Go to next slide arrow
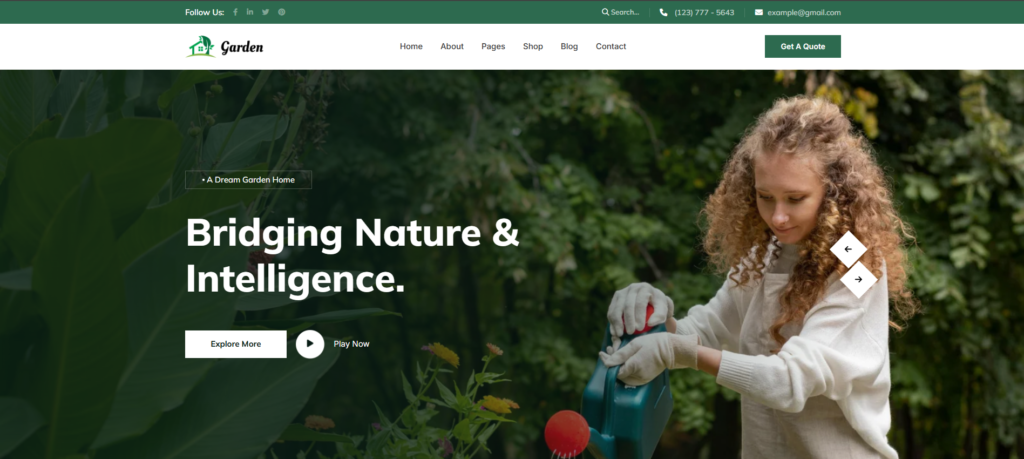The width and height of the screenshot is (1024, 459). (858, 279)
